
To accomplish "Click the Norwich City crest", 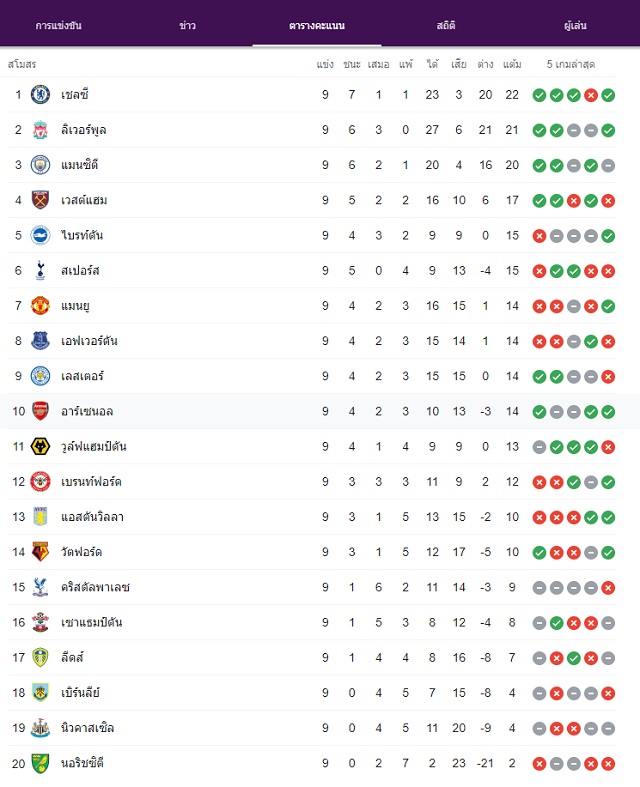I will [40, 763].
